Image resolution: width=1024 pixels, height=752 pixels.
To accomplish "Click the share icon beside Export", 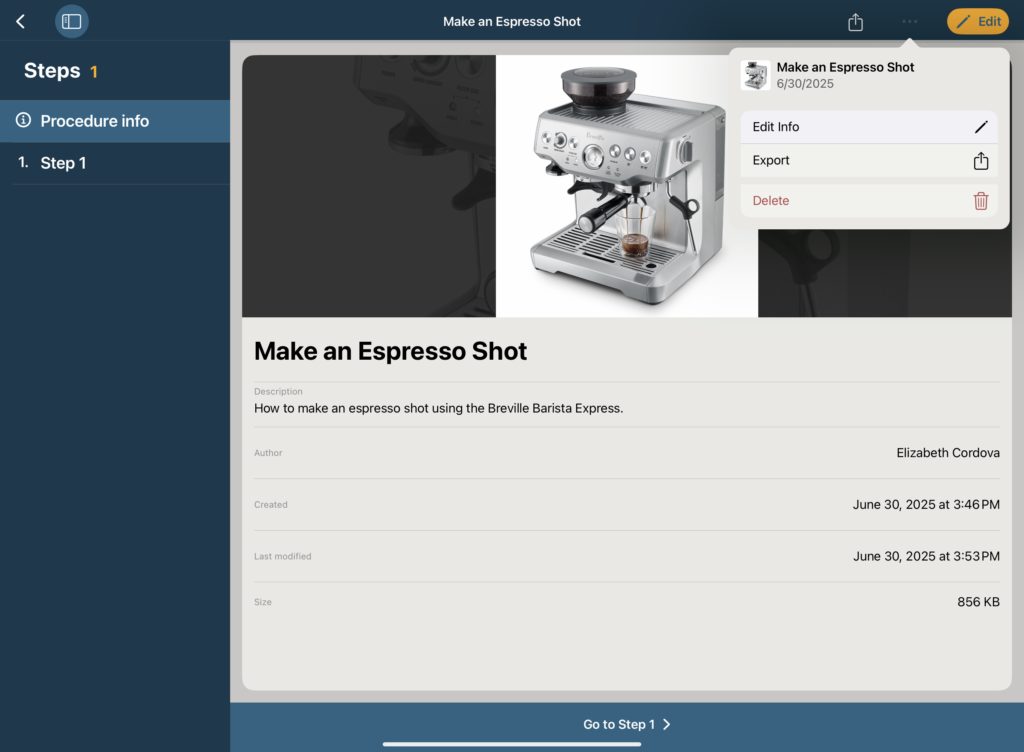I will point(981,160).
